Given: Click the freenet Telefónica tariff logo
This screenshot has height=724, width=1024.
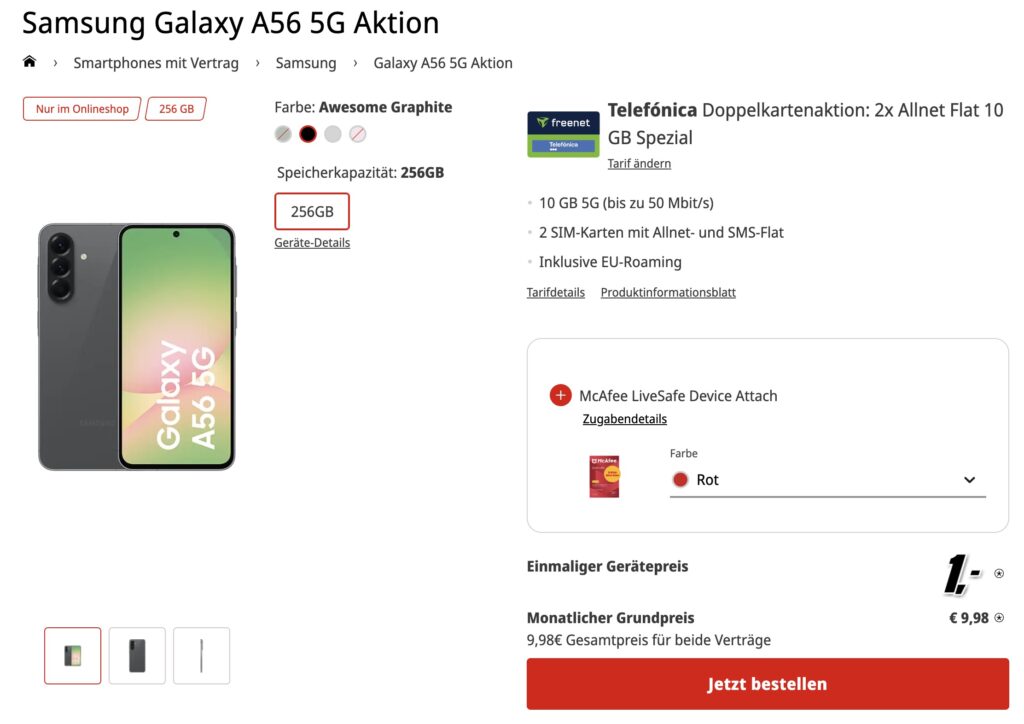Looking at the screenshot, I should (x=563, y=134).
